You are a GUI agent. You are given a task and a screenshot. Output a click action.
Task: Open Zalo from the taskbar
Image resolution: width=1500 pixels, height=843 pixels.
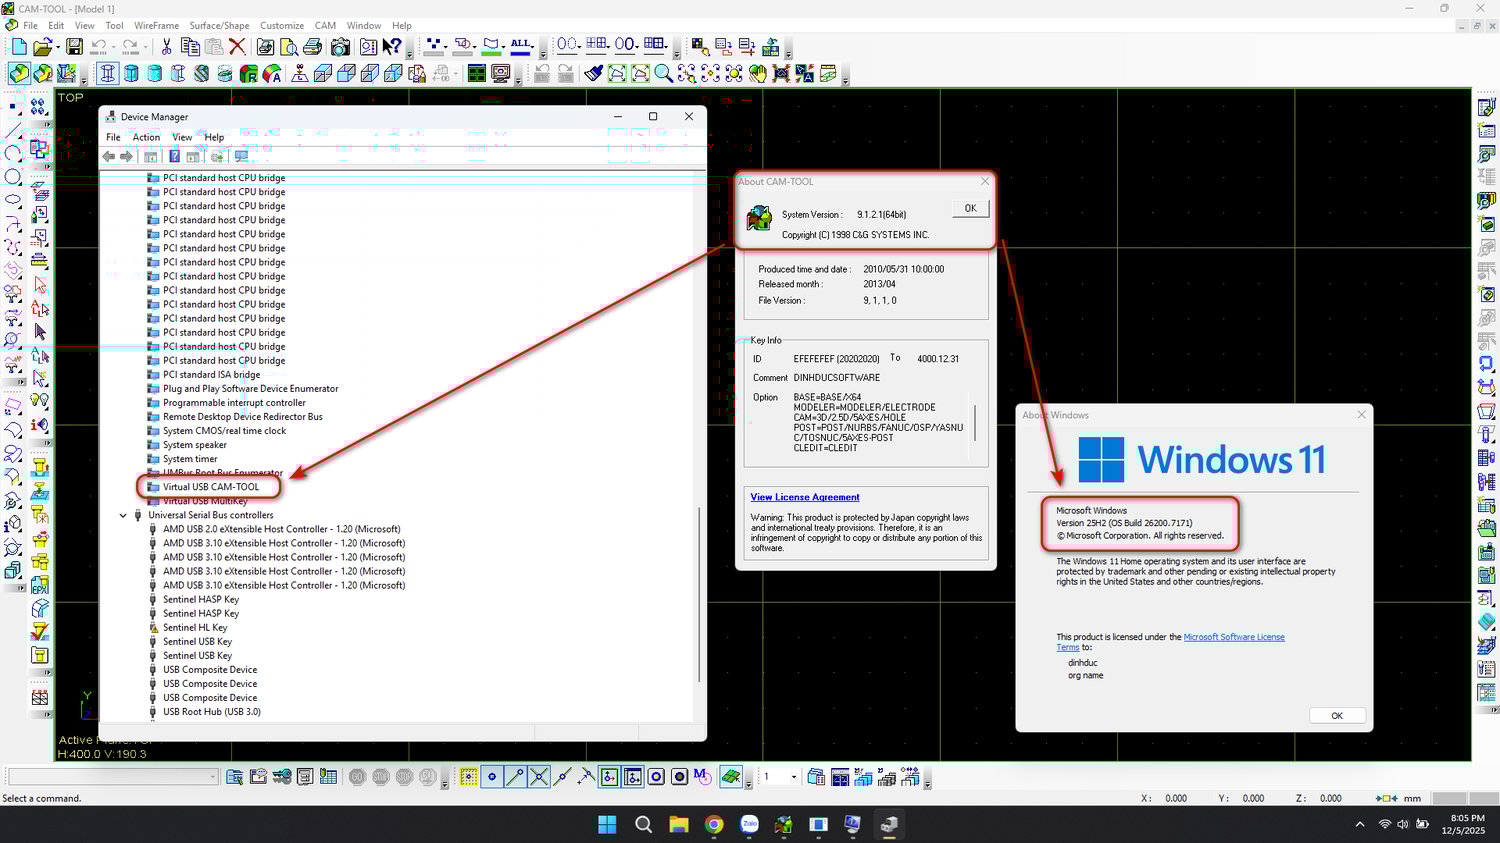[749, 824]
